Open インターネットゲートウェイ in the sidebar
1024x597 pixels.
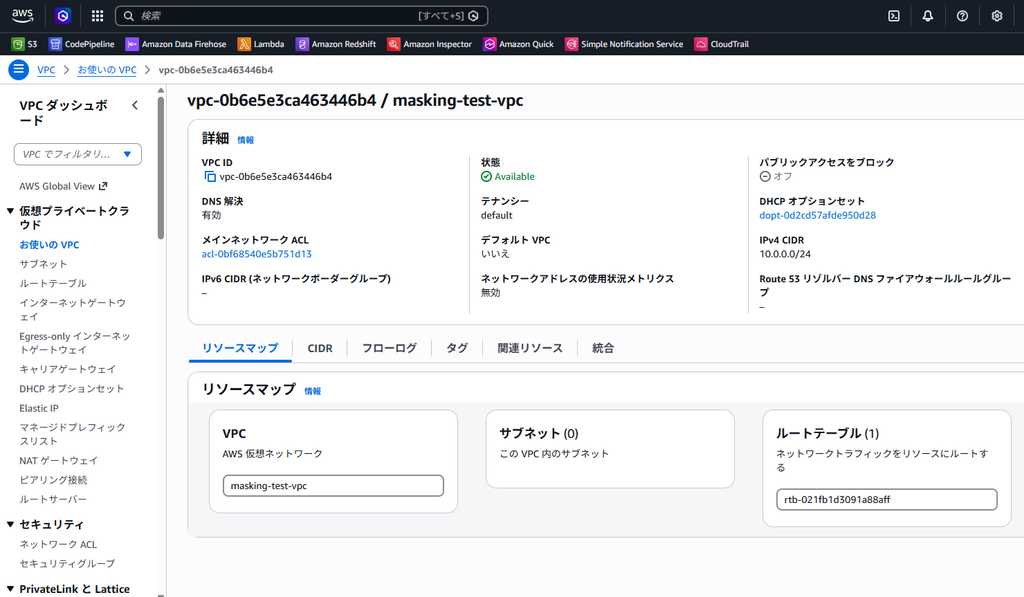(72, 310)
